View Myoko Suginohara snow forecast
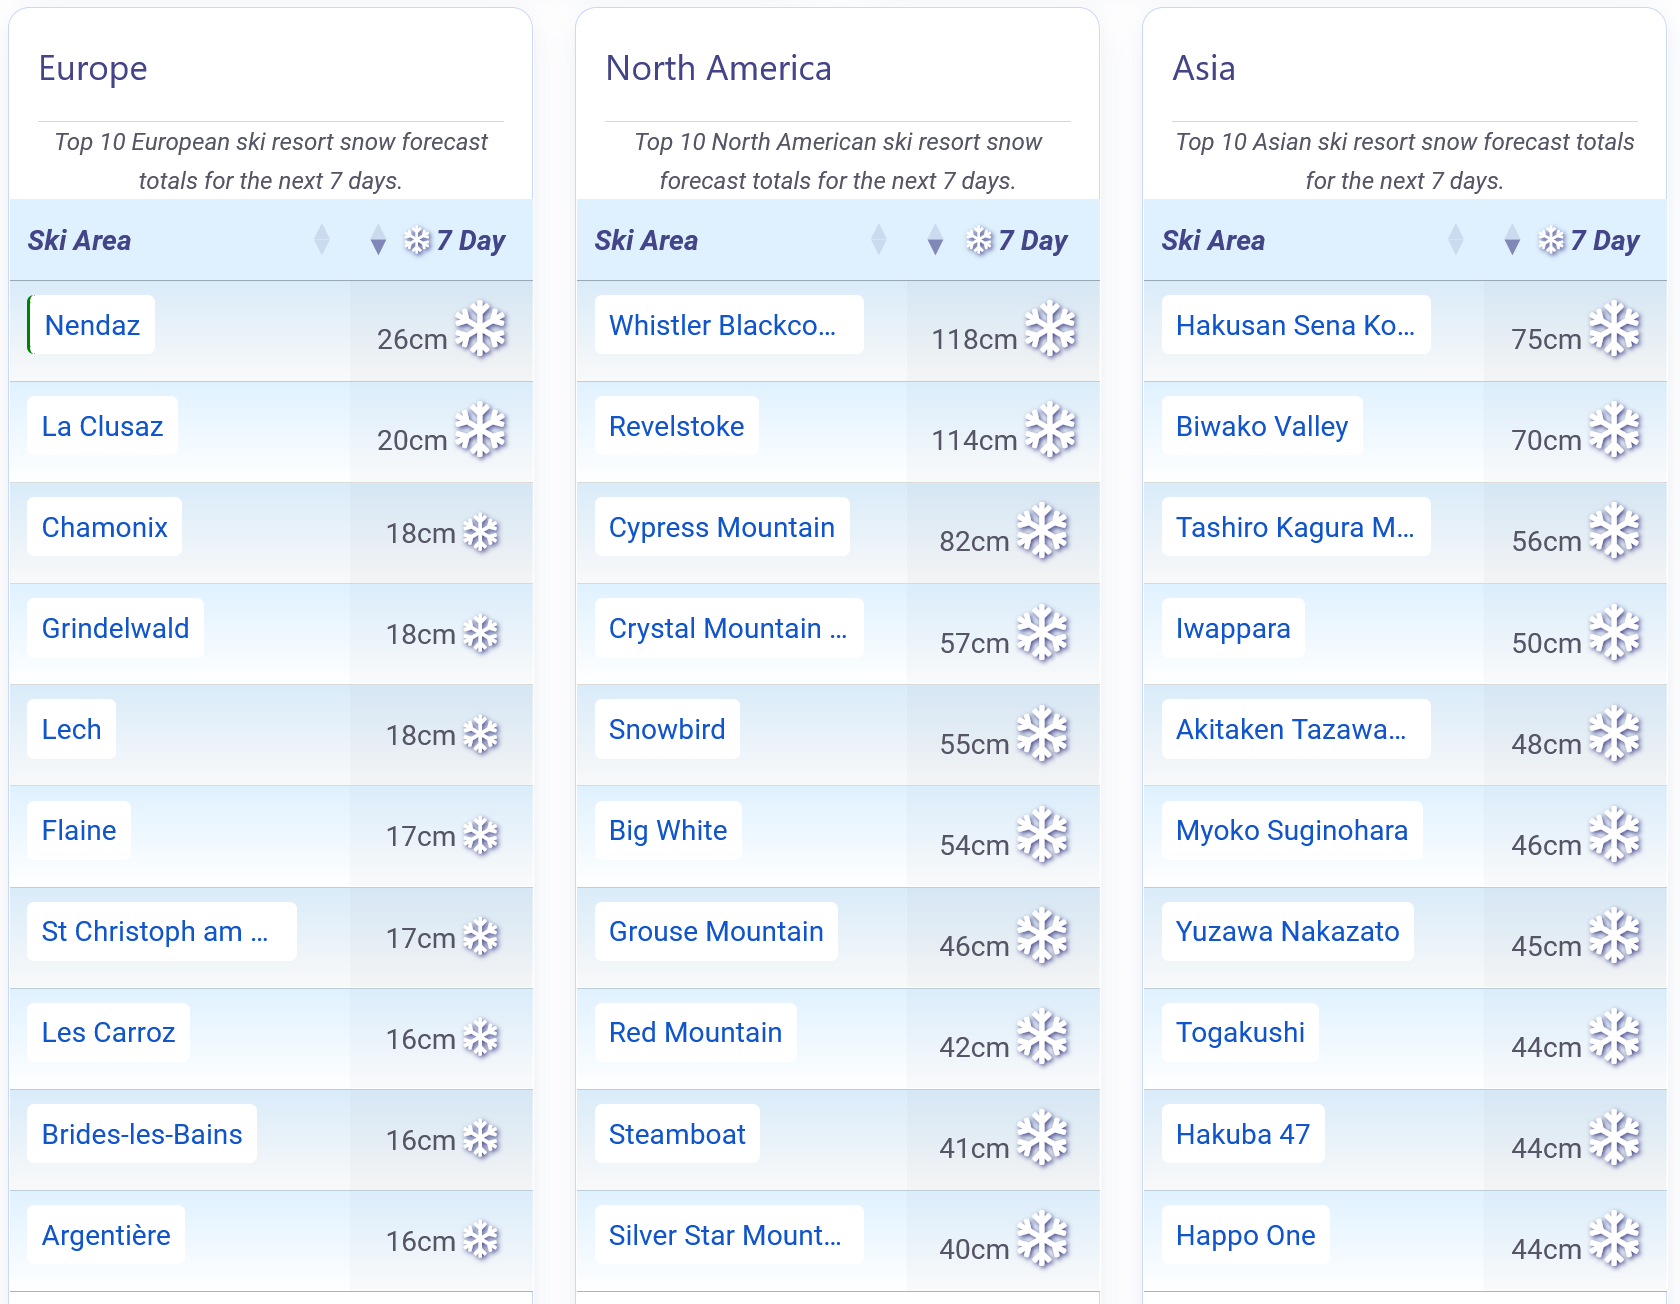Screen dimensions: 1680x1304 pyautogui.click(x=1291, y=830)
